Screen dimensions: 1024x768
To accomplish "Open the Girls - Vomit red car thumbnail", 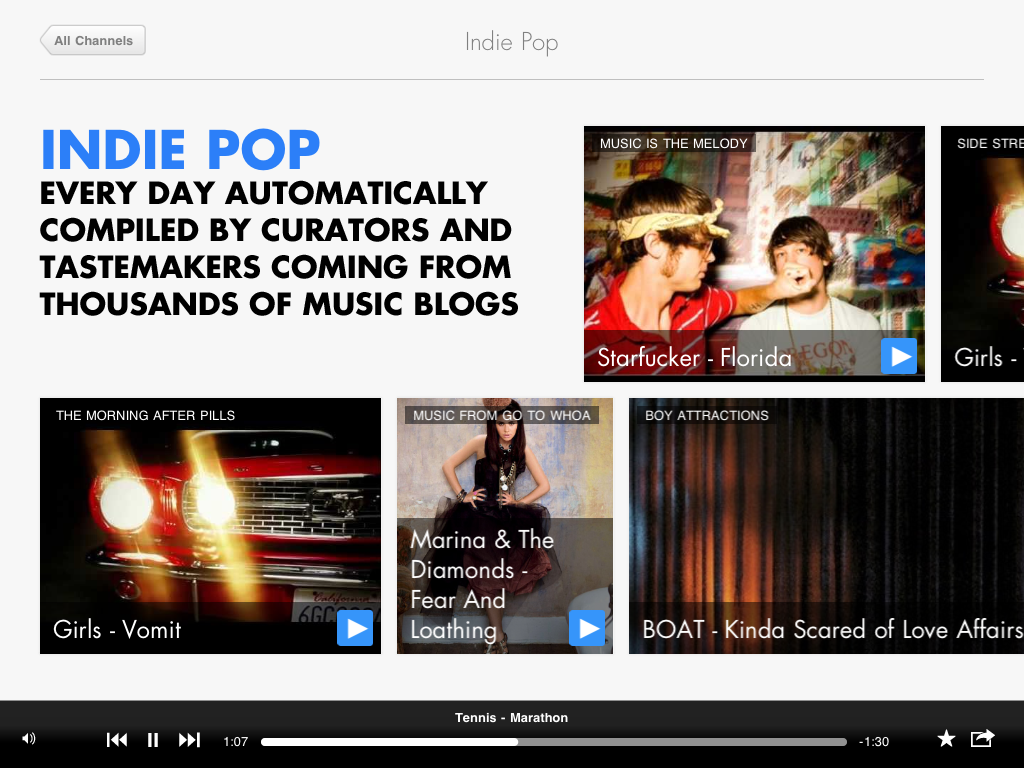I will click(210, 526).
